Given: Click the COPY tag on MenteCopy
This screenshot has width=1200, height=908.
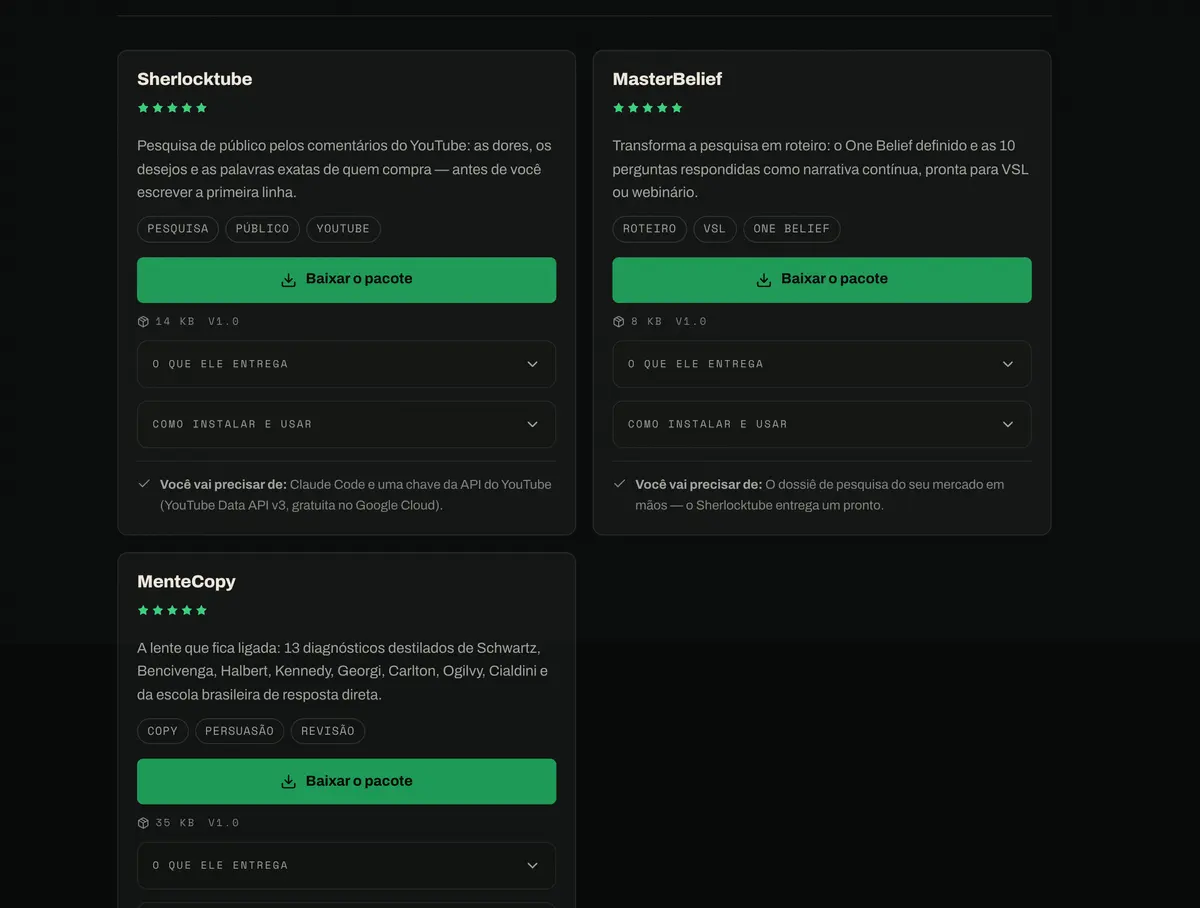Looking at the screenshot, I should coord(163,731).
